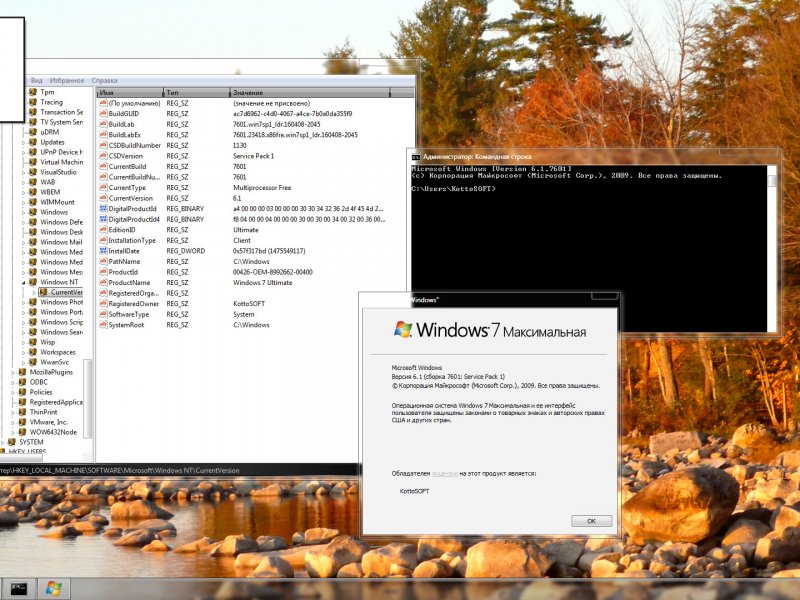Click the uDRM folder icon
This screenshot has width=800, height=600.
click(33, 132)
